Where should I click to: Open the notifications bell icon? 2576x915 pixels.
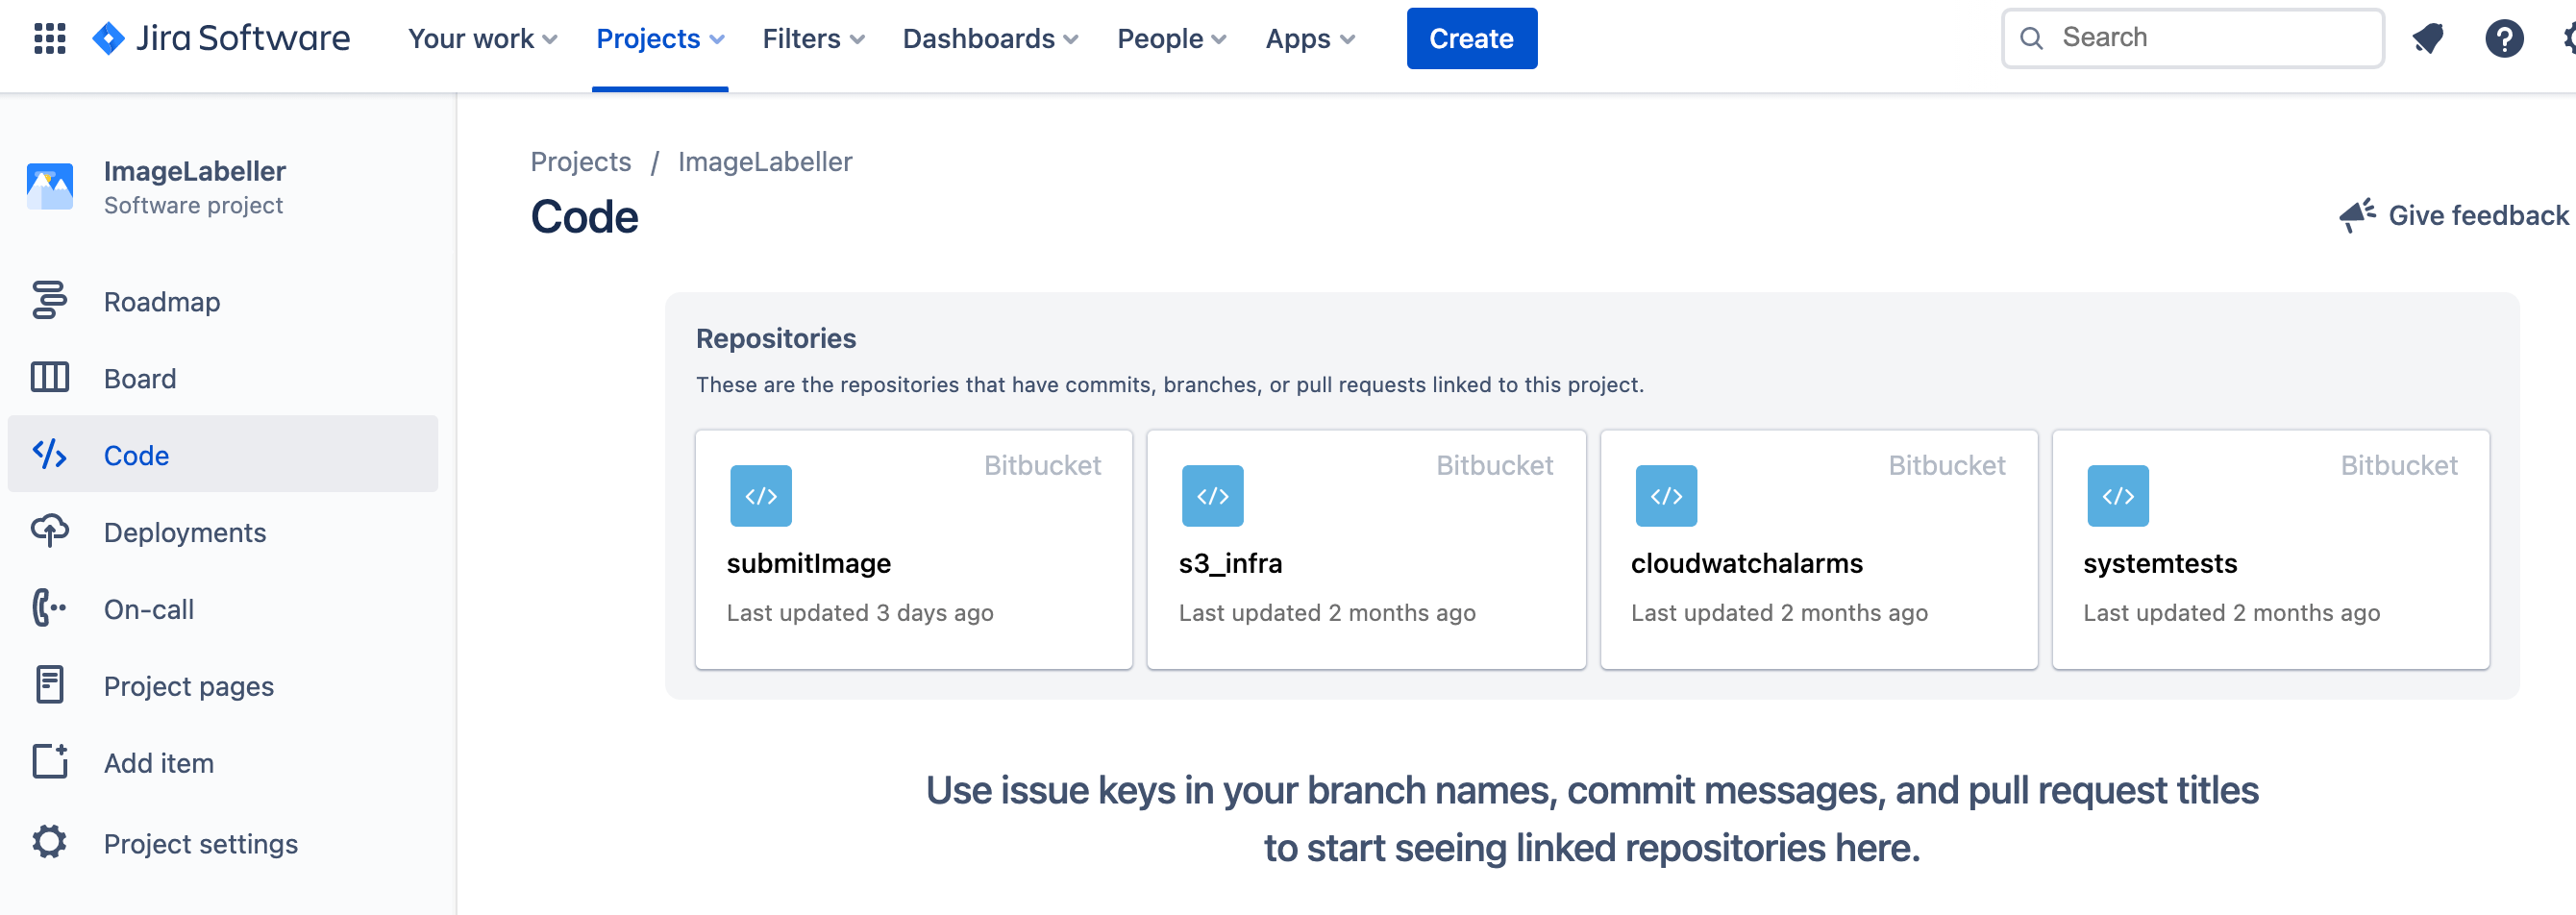[2430, 38]
